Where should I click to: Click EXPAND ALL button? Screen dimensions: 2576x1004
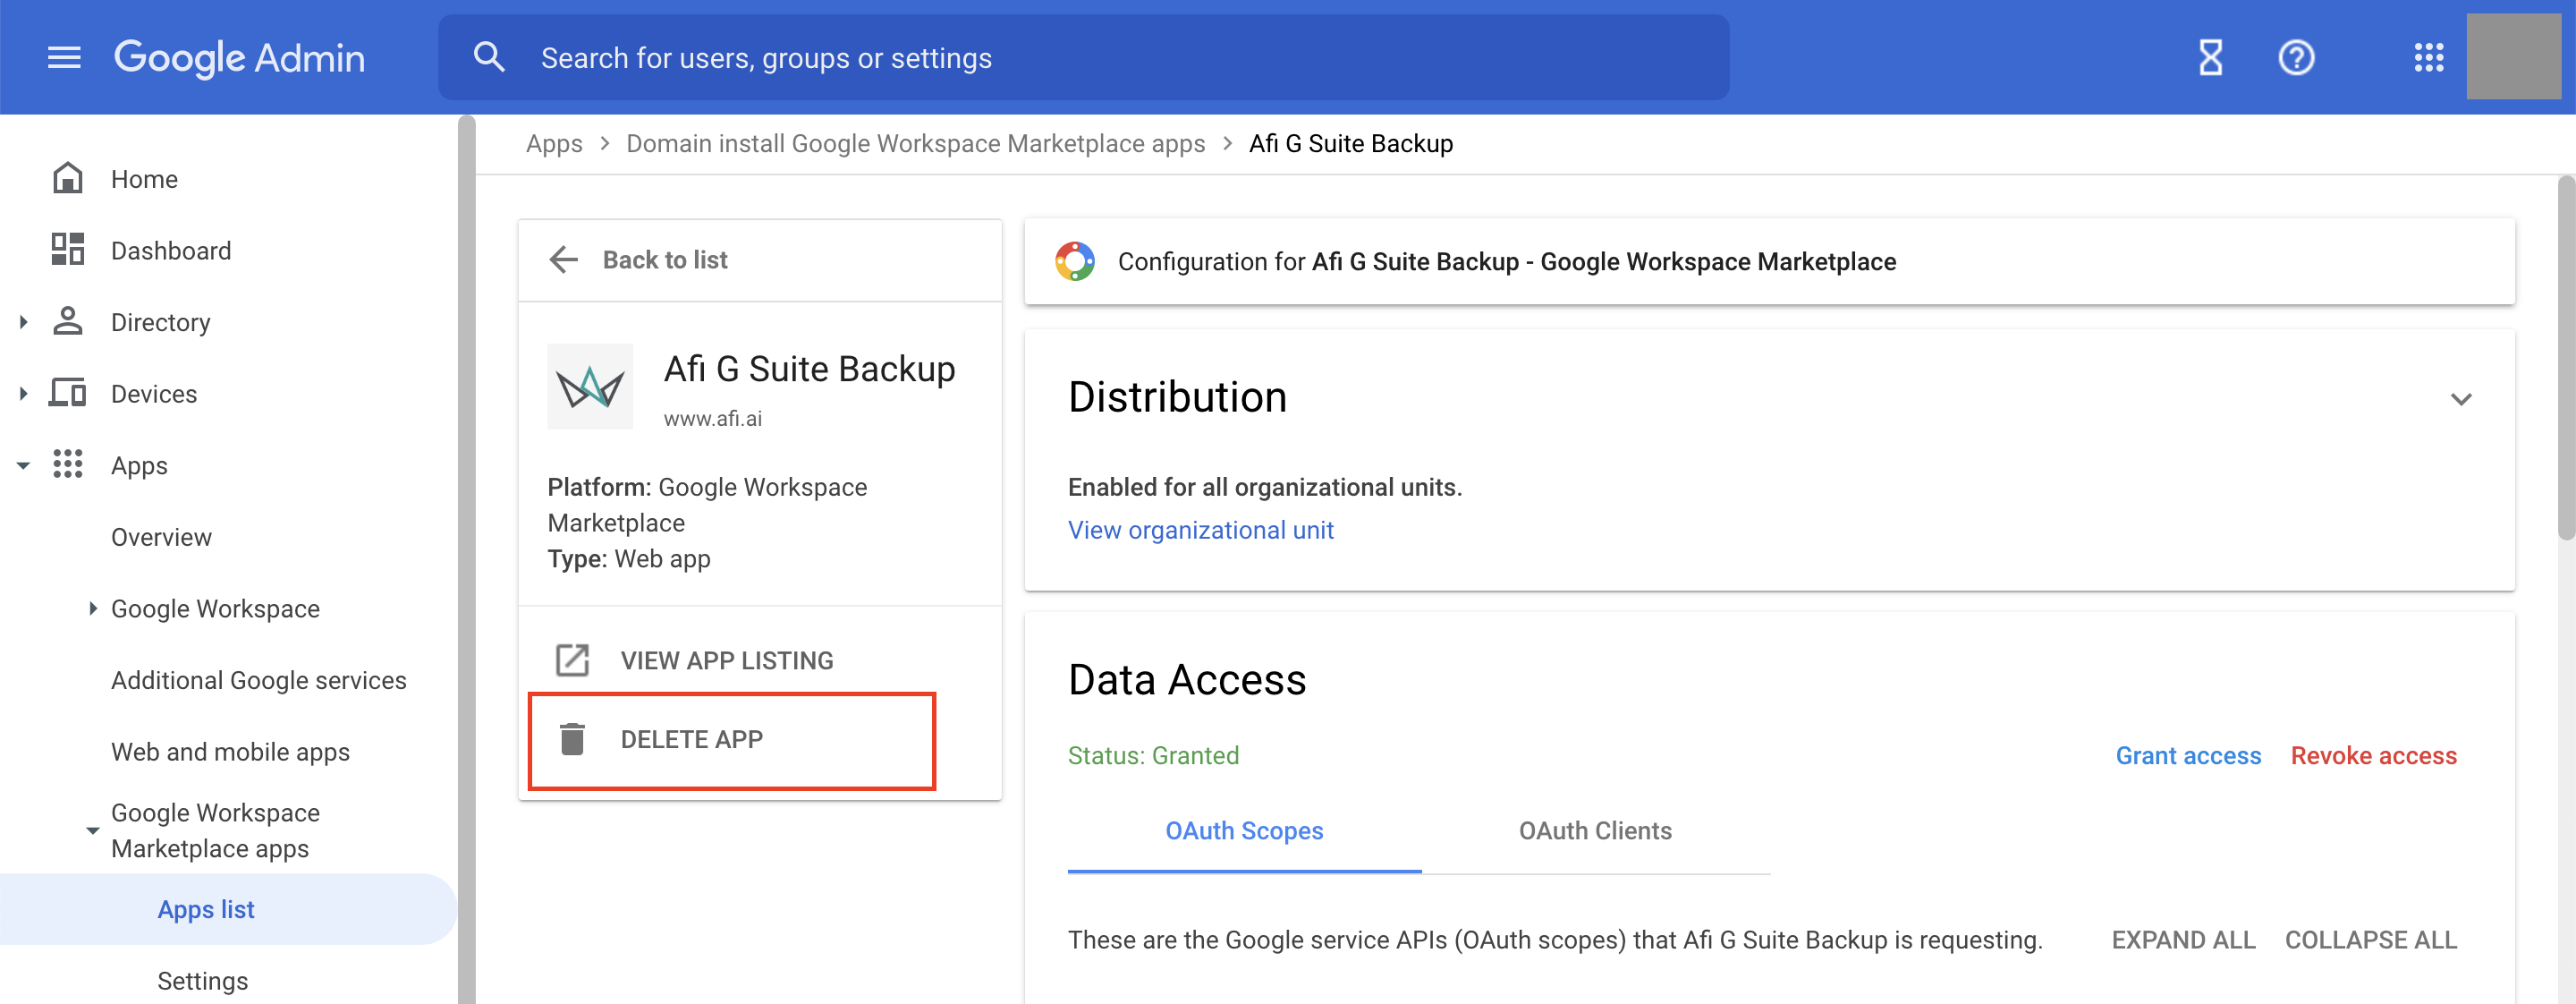[2183, 940]
